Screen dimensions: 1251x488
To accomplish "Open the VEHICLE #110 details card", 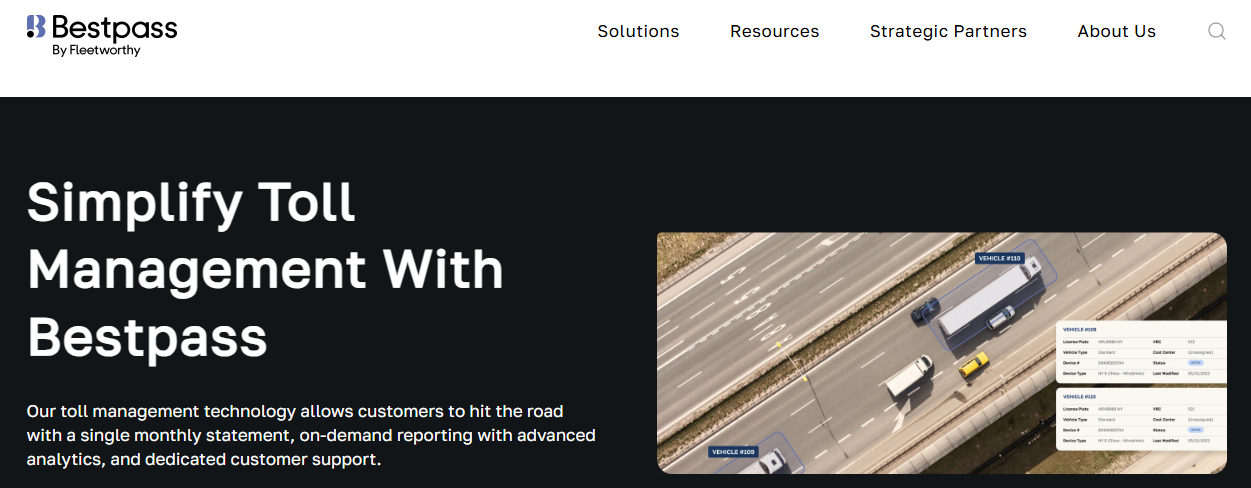I will (x=1141, y=420).
